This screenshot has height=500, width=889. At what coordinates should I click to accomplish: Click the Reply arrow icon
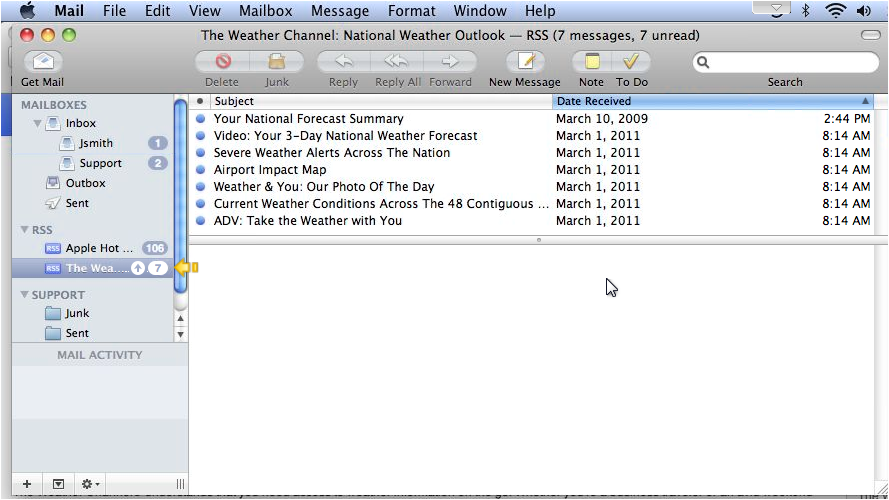[x=343, y=62]
